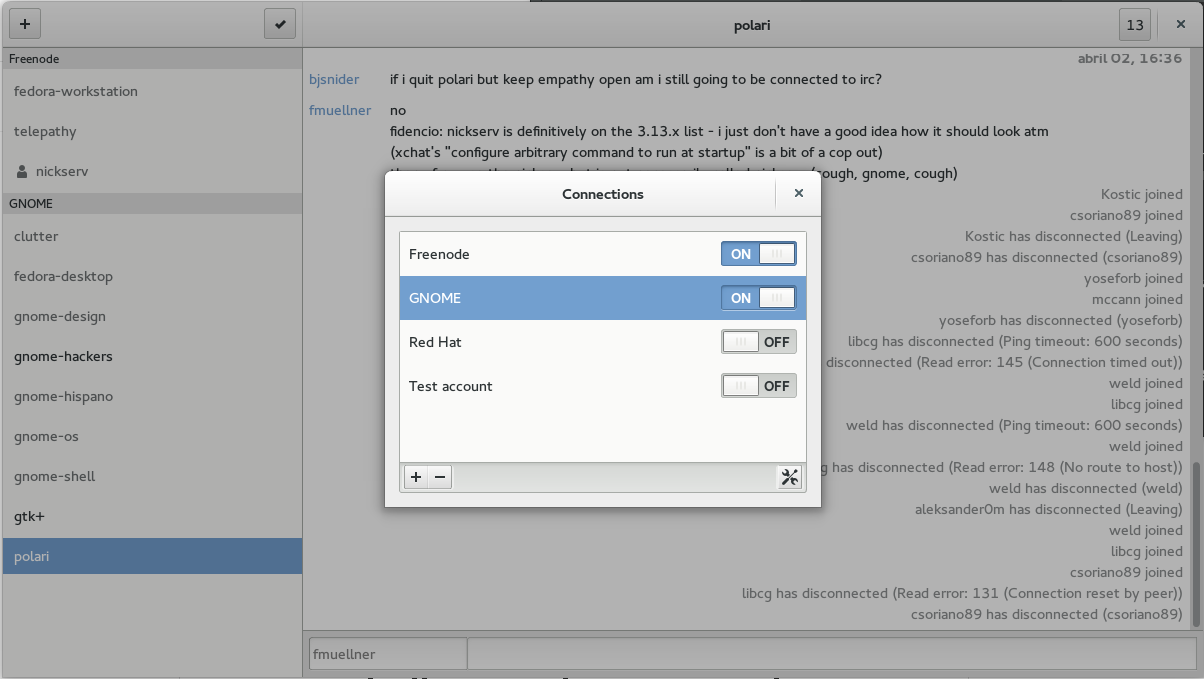
Task: Click the 'mccann joined' status line
Action: [1137, 299]
